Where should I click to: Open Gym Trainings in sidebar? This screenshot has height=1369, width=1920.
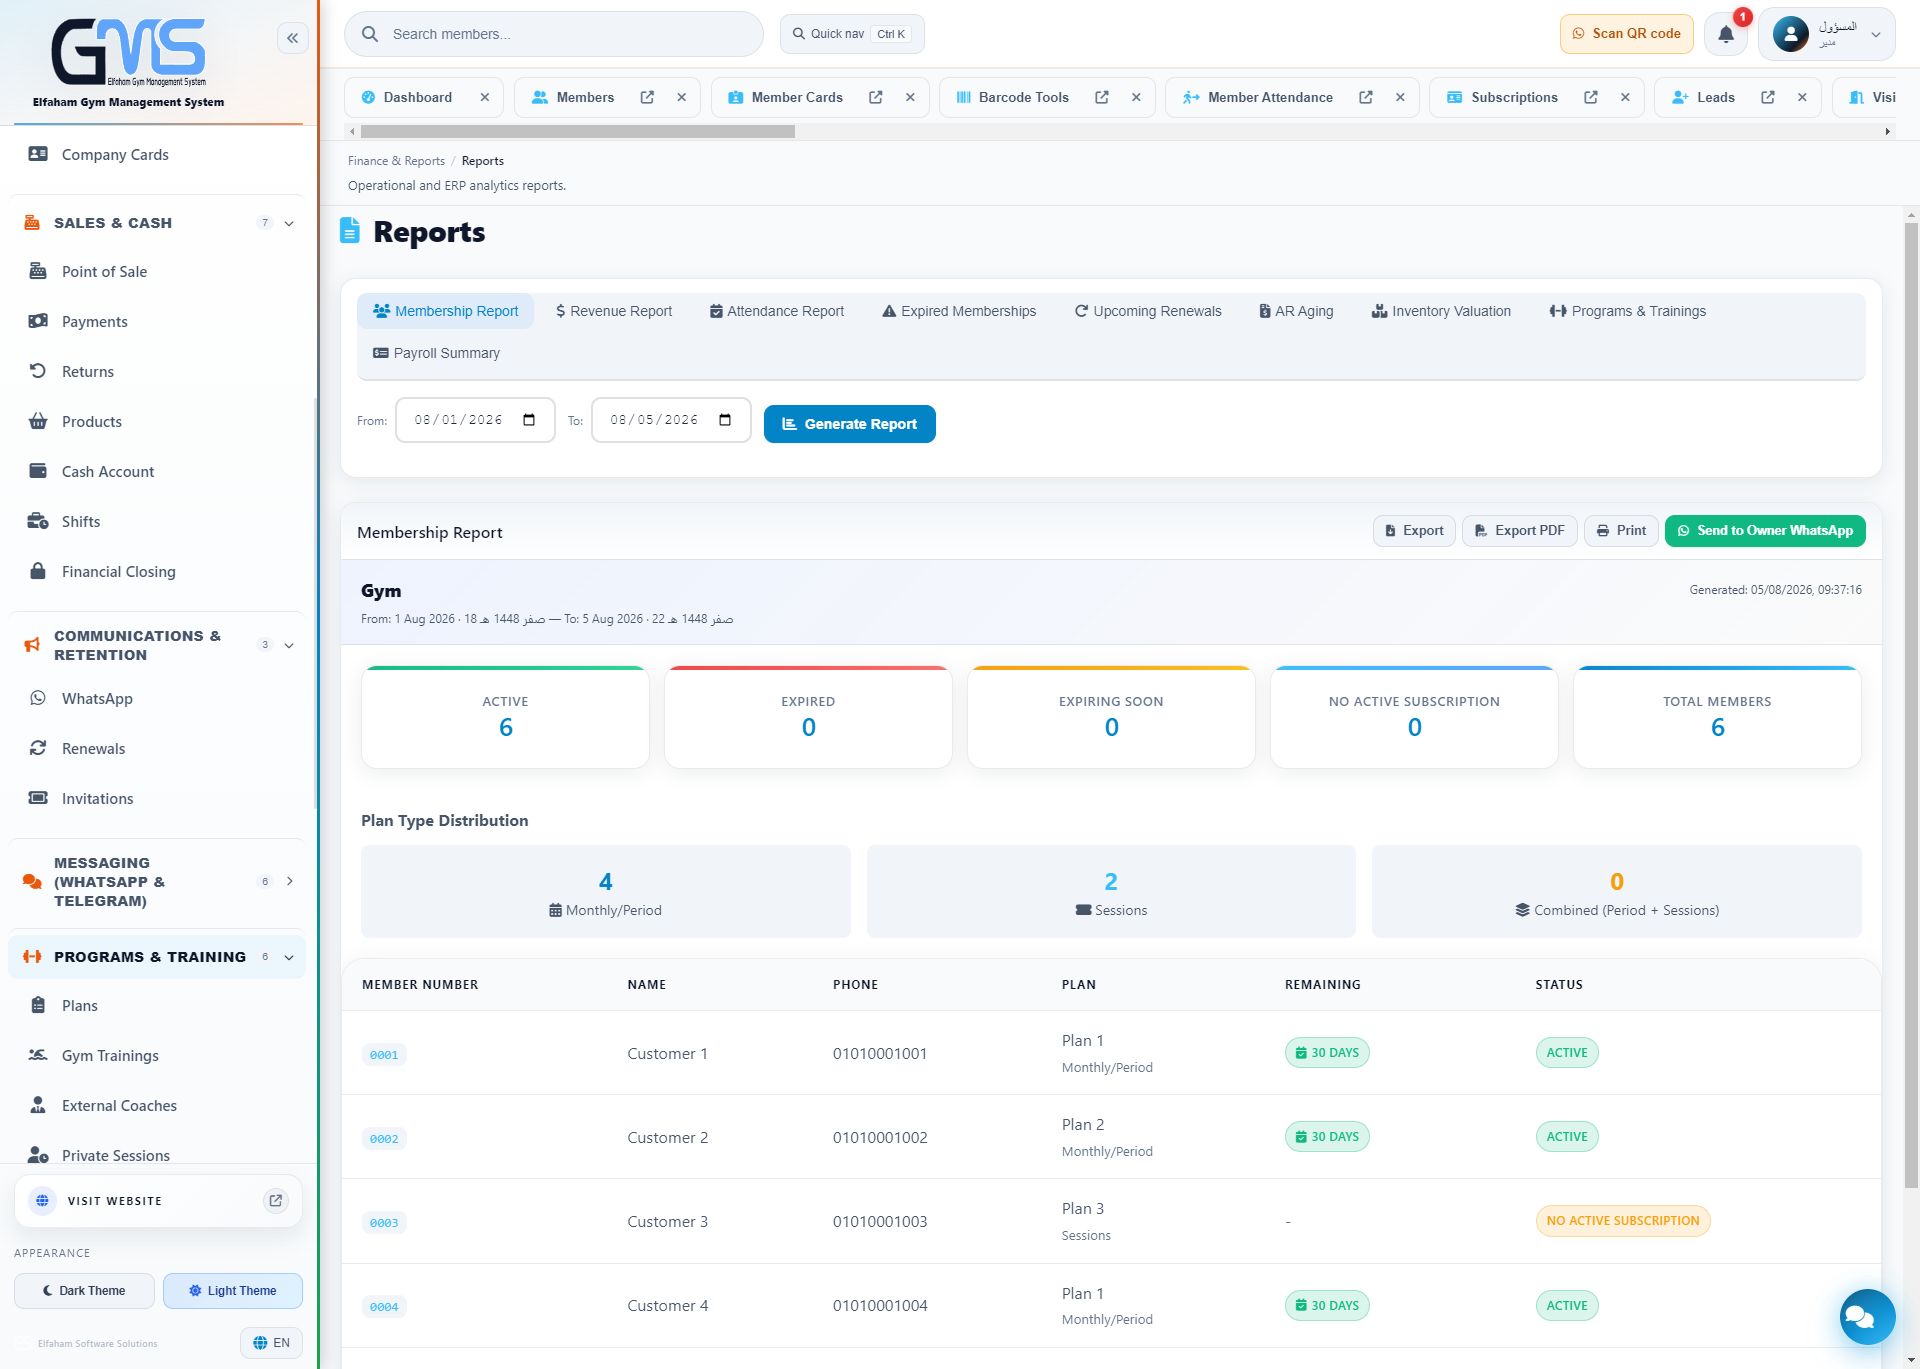pyautogui.click(x=157, y=1056)
